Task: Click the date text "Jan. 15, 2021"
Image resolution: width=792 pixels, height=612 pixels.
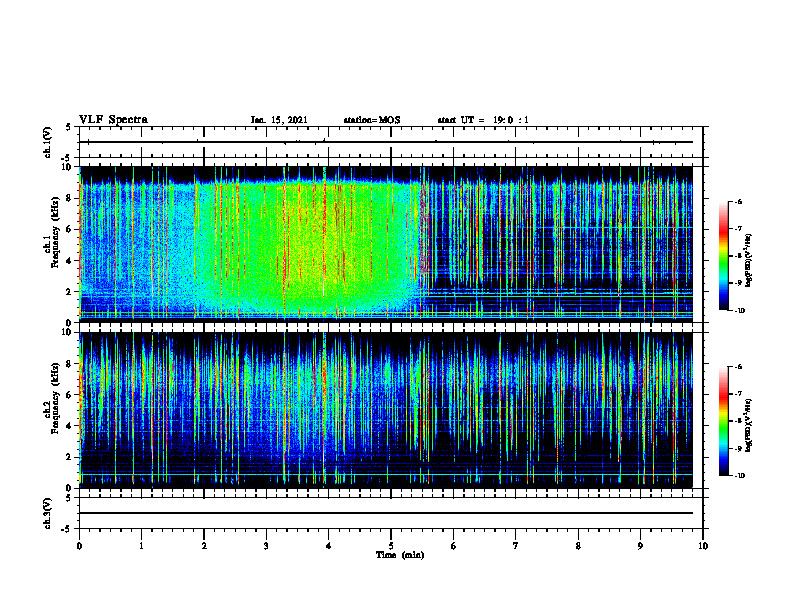Action: click(279, 120)
